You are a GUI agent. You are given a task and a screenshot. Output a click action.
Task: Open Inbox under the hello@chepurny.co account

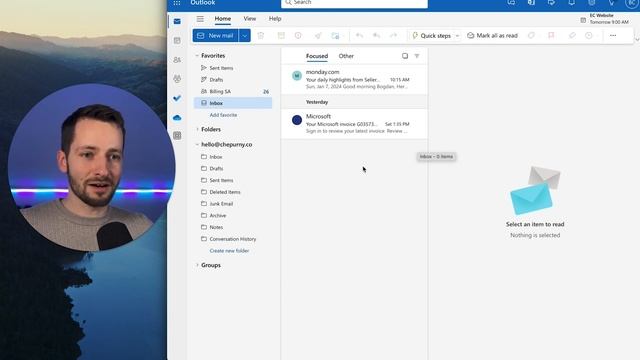point(233,157)
